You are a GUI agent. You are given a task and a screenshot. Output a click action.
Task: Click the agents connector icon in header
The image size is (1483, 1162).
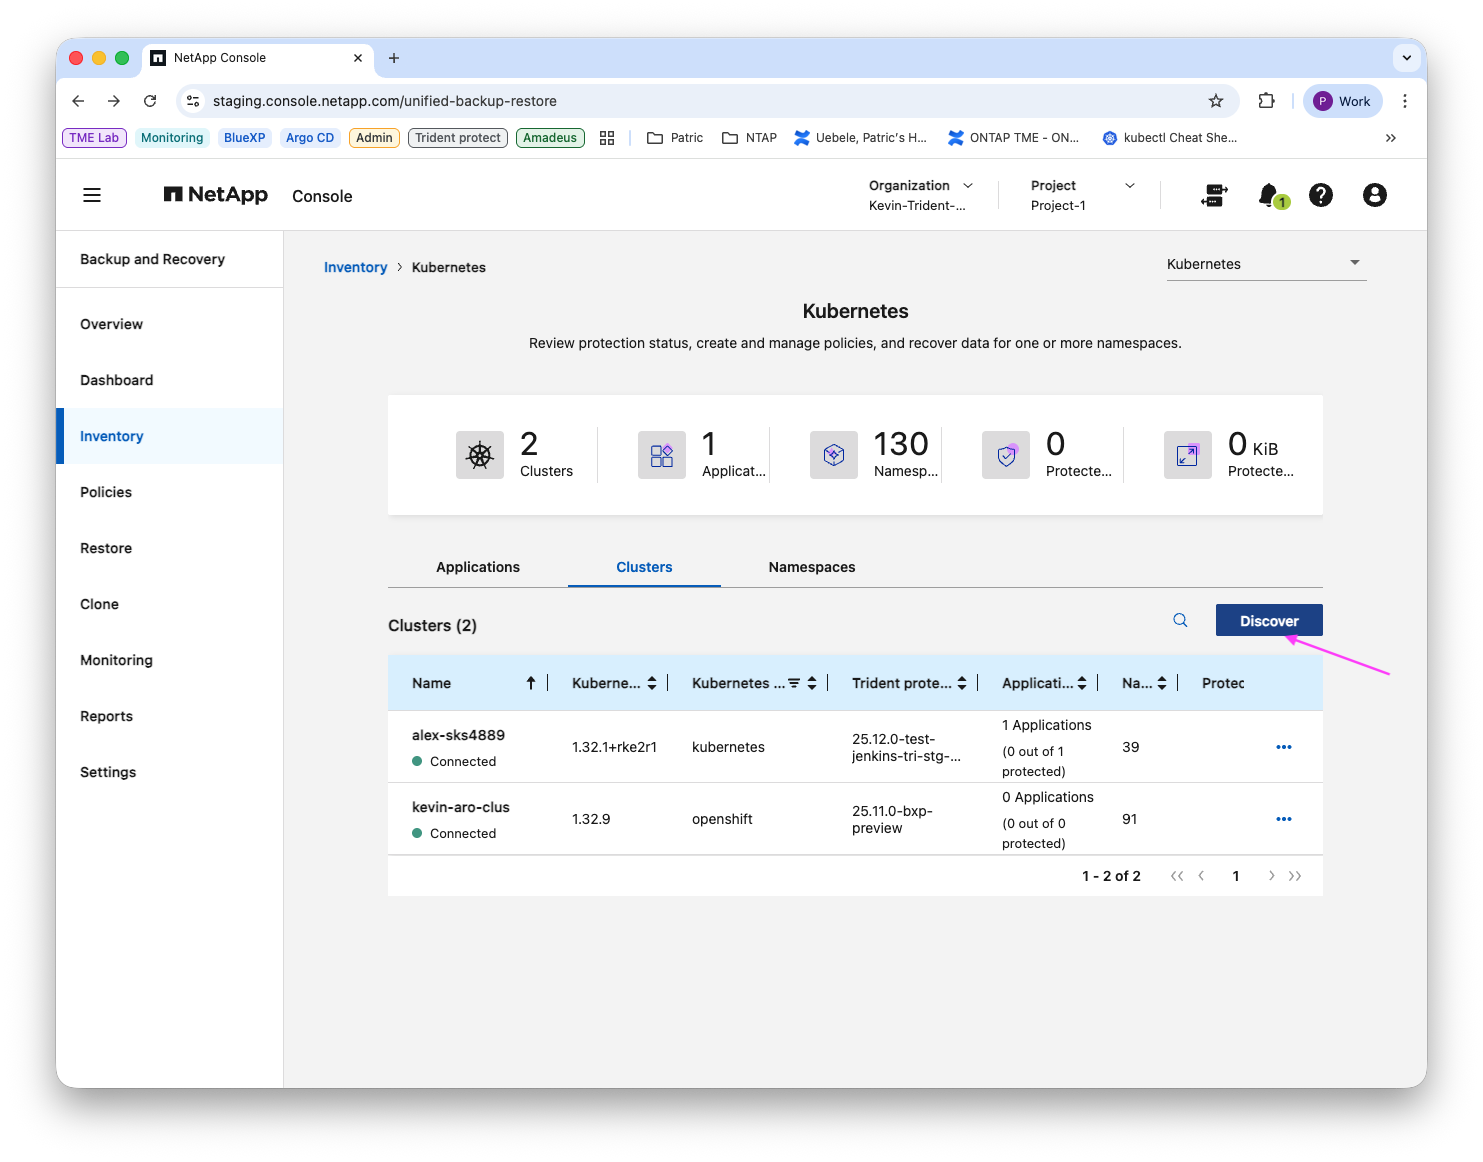[1214, 195]
